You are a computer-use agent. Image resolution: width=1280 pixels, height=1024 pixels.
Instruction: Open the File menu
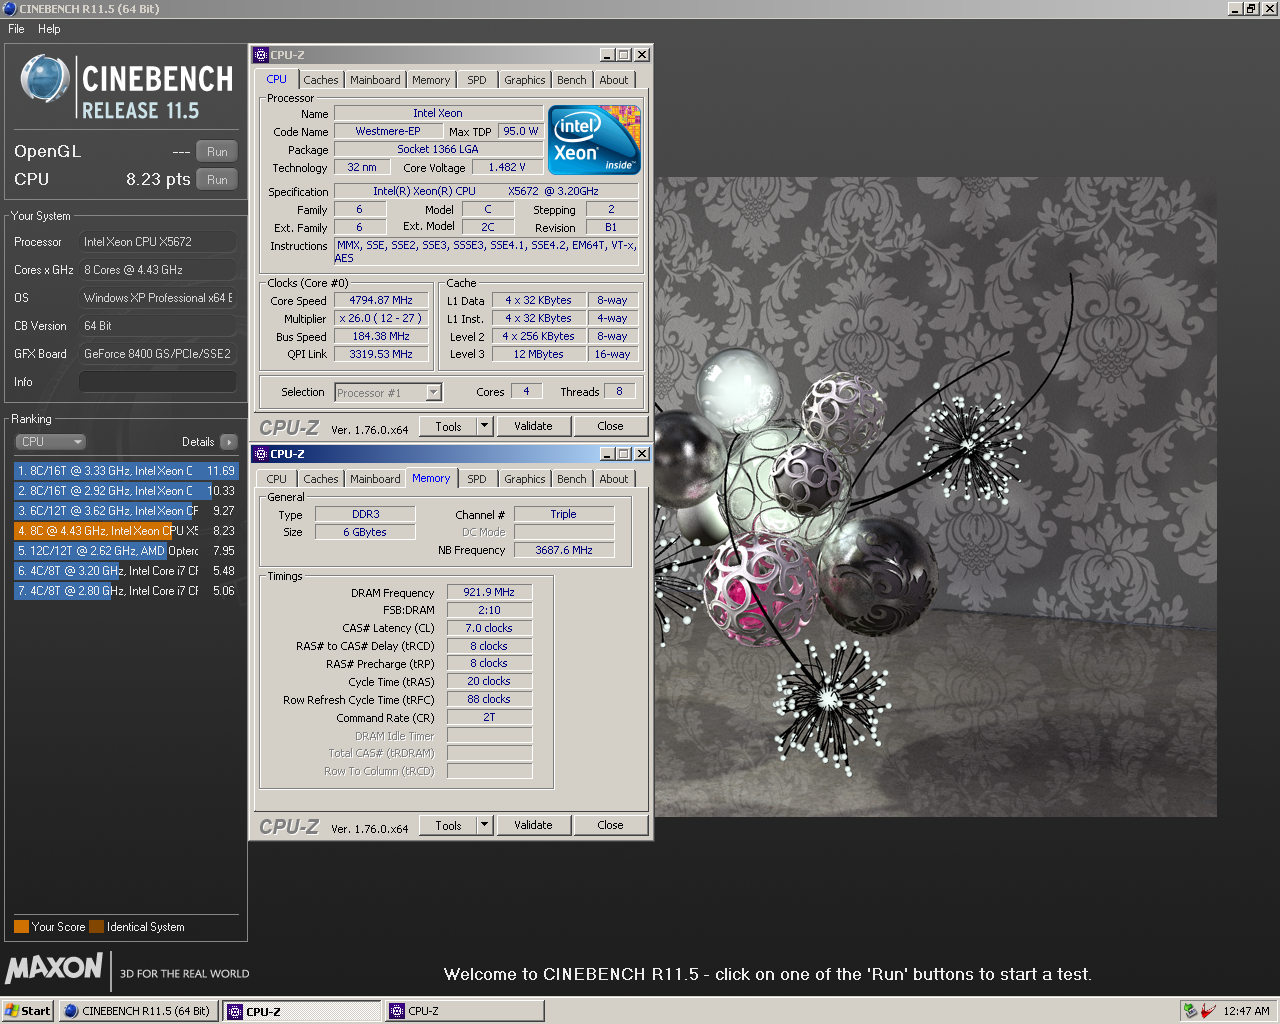[16, 29]
